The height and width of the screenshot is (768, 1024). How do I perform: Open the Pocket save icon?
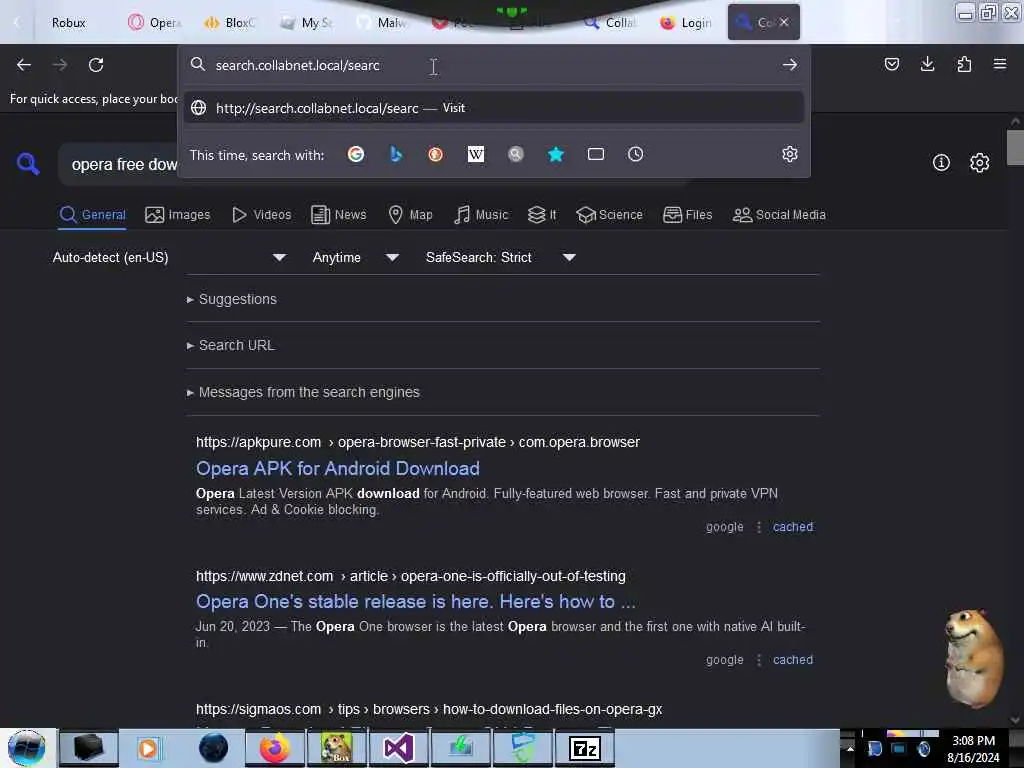pyautogui.click(x=891, y=64)
